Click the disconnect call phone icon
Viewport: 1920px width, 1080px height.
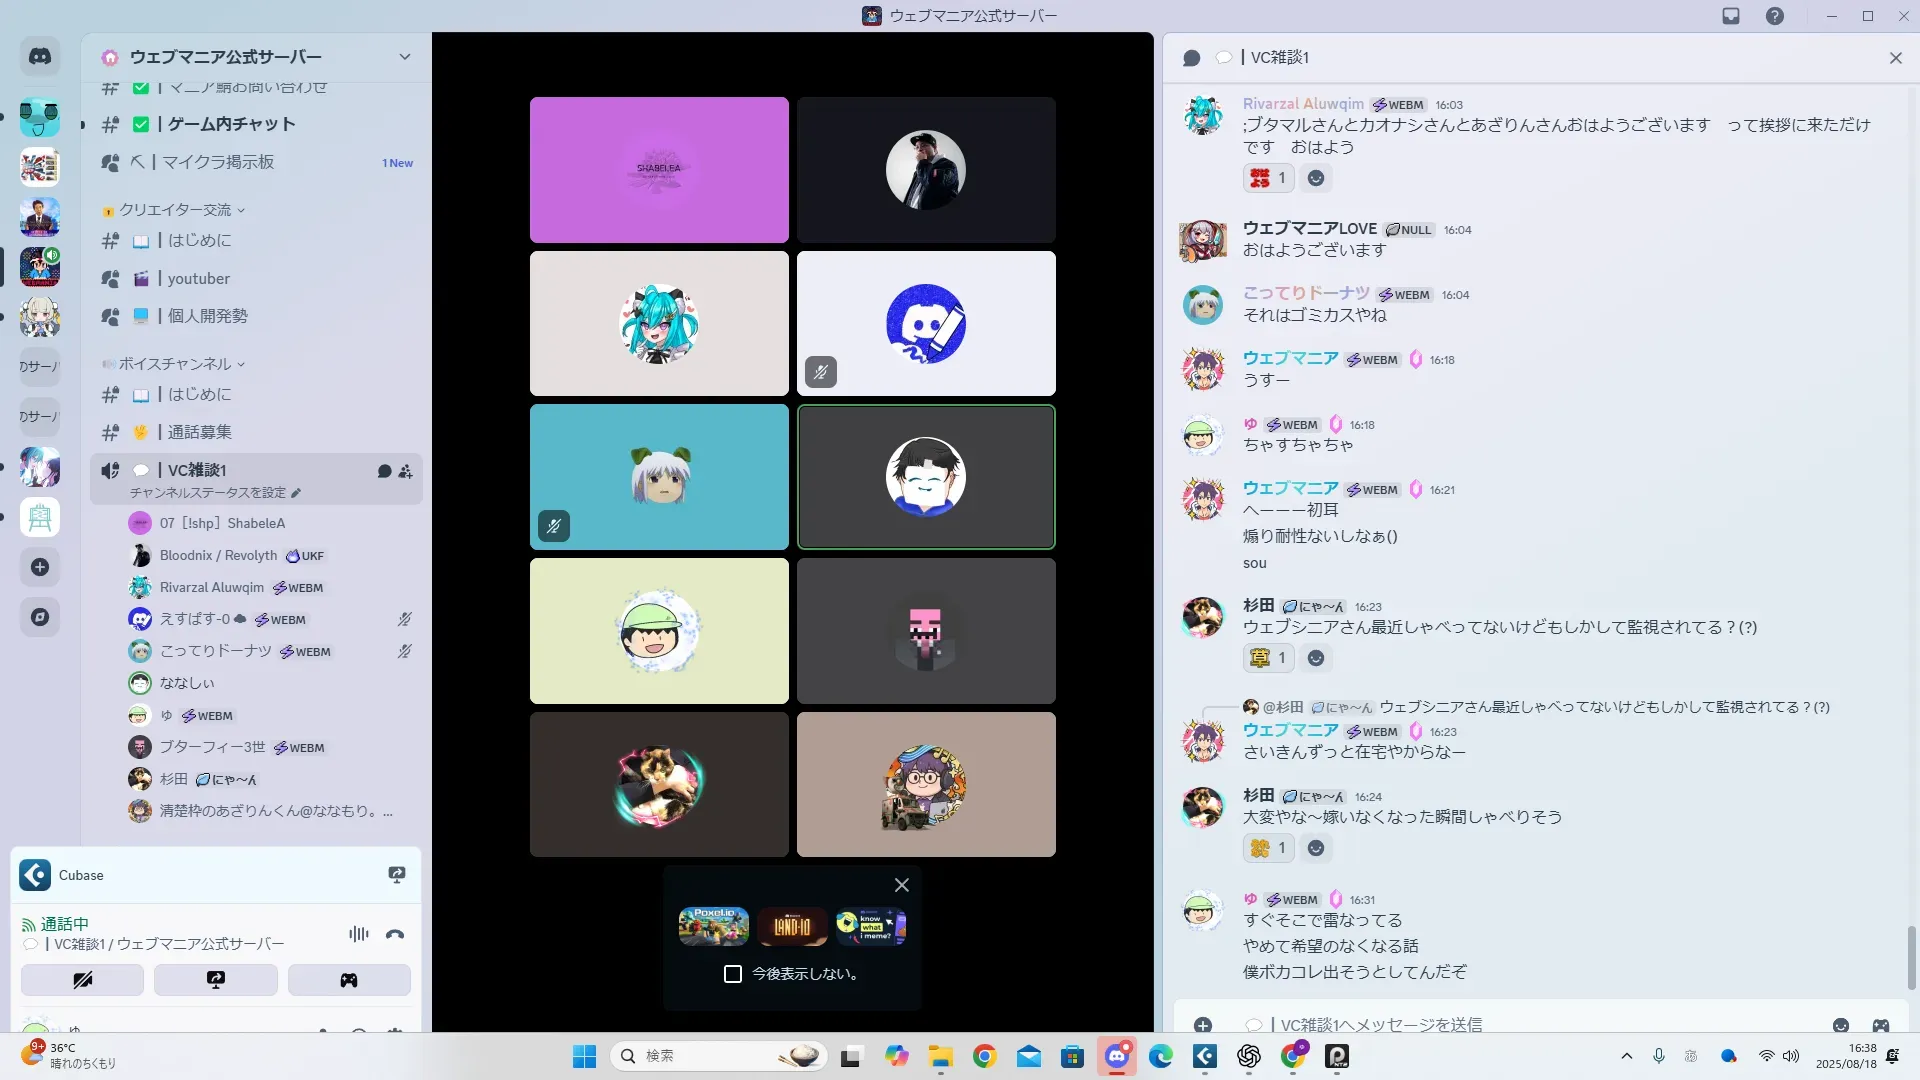pyautogui.click(x=395, y=934)
